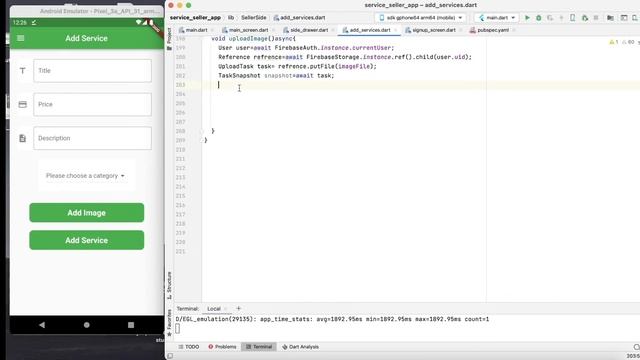Open the Dart Analysis tool window
Image resolution: width=640 pixels, height=360 pixels.
pos(300,347)
